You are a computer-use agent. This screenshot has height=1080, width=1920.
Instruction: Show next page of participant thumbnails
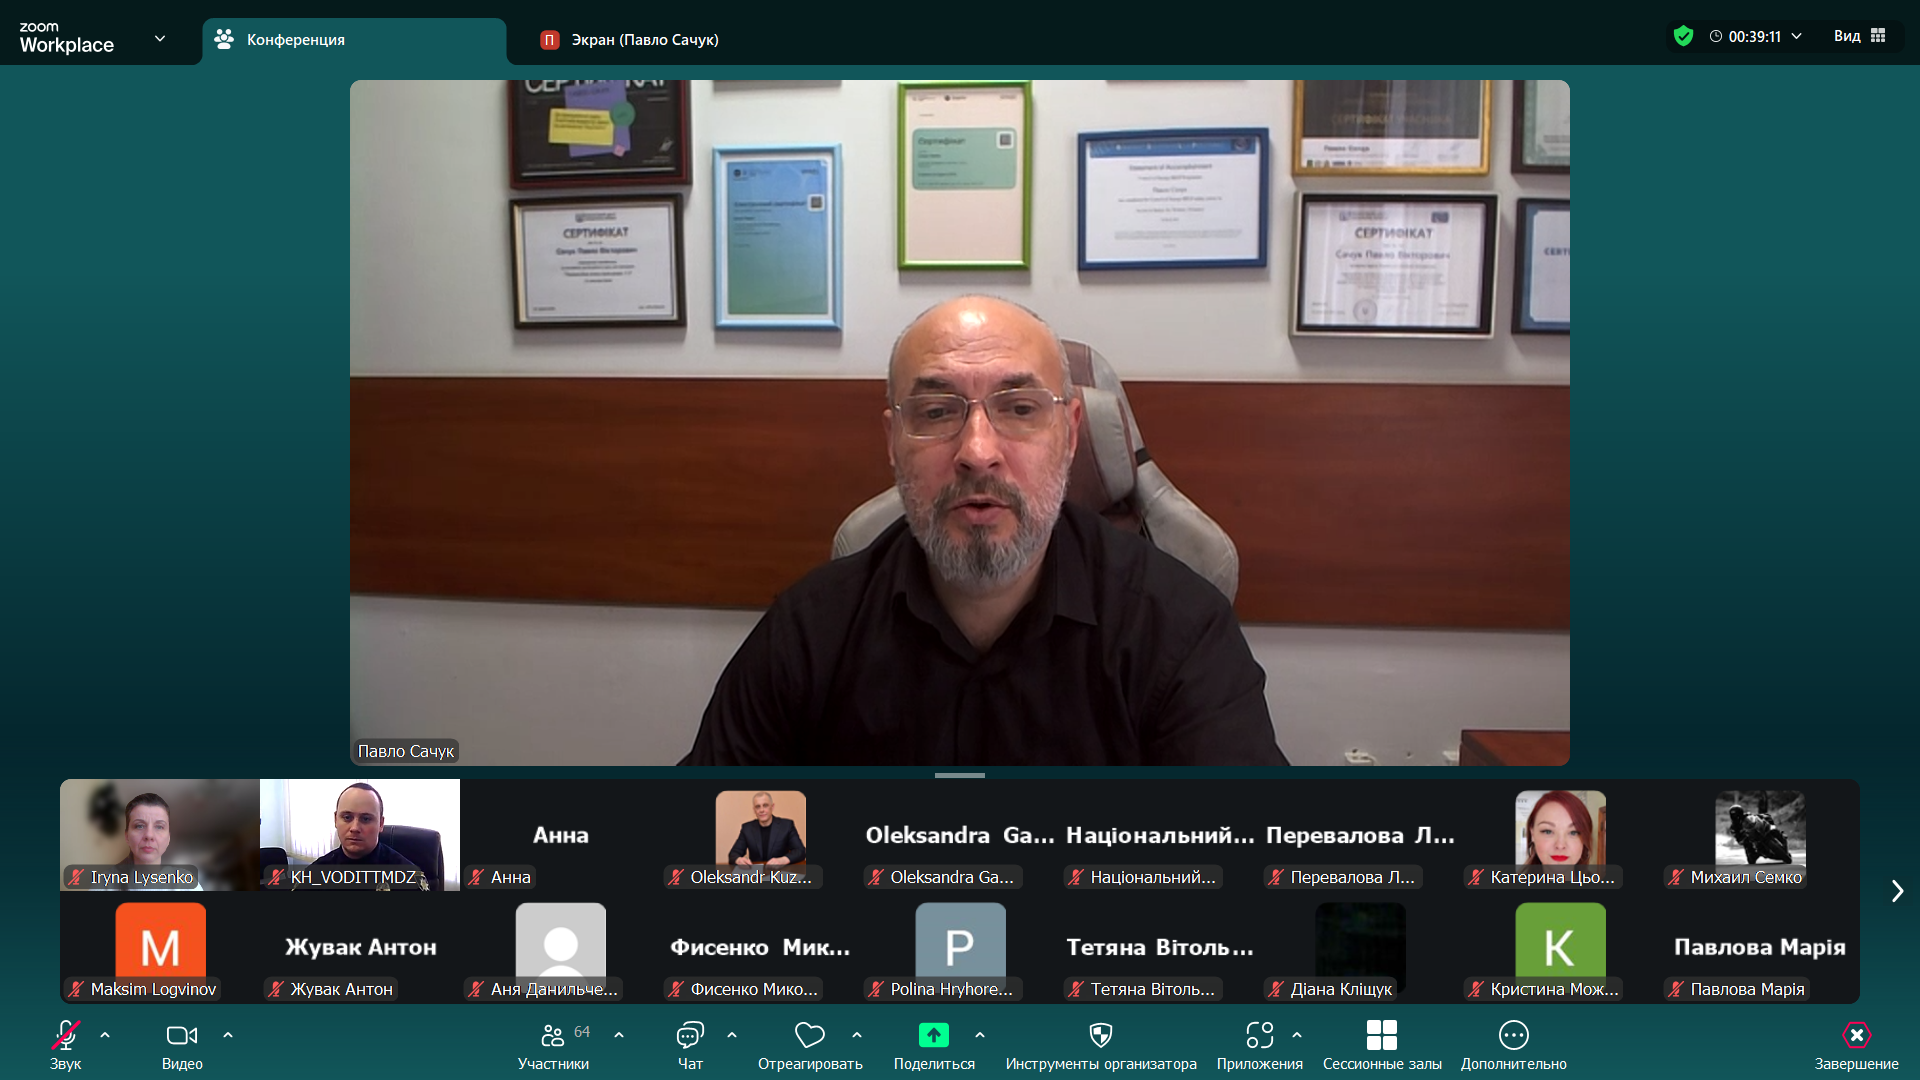1897,891
